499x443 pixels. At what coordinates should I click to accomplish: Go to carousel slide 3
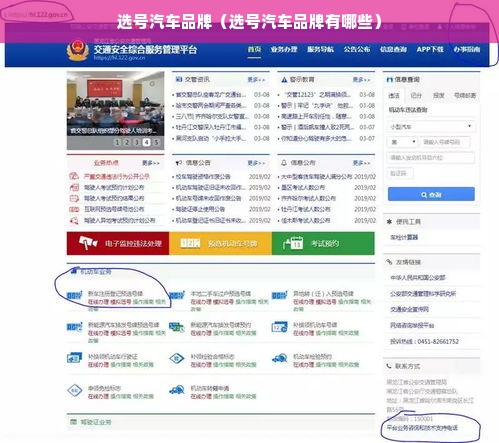pos(136,142)
